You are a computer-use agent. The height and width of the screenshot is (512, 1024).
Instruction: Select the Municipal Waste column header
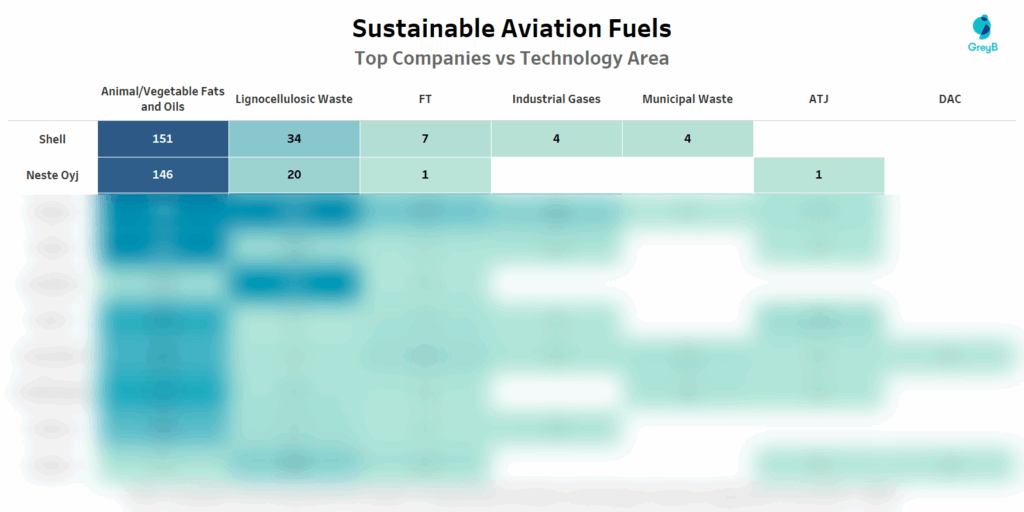click(687, 99)
